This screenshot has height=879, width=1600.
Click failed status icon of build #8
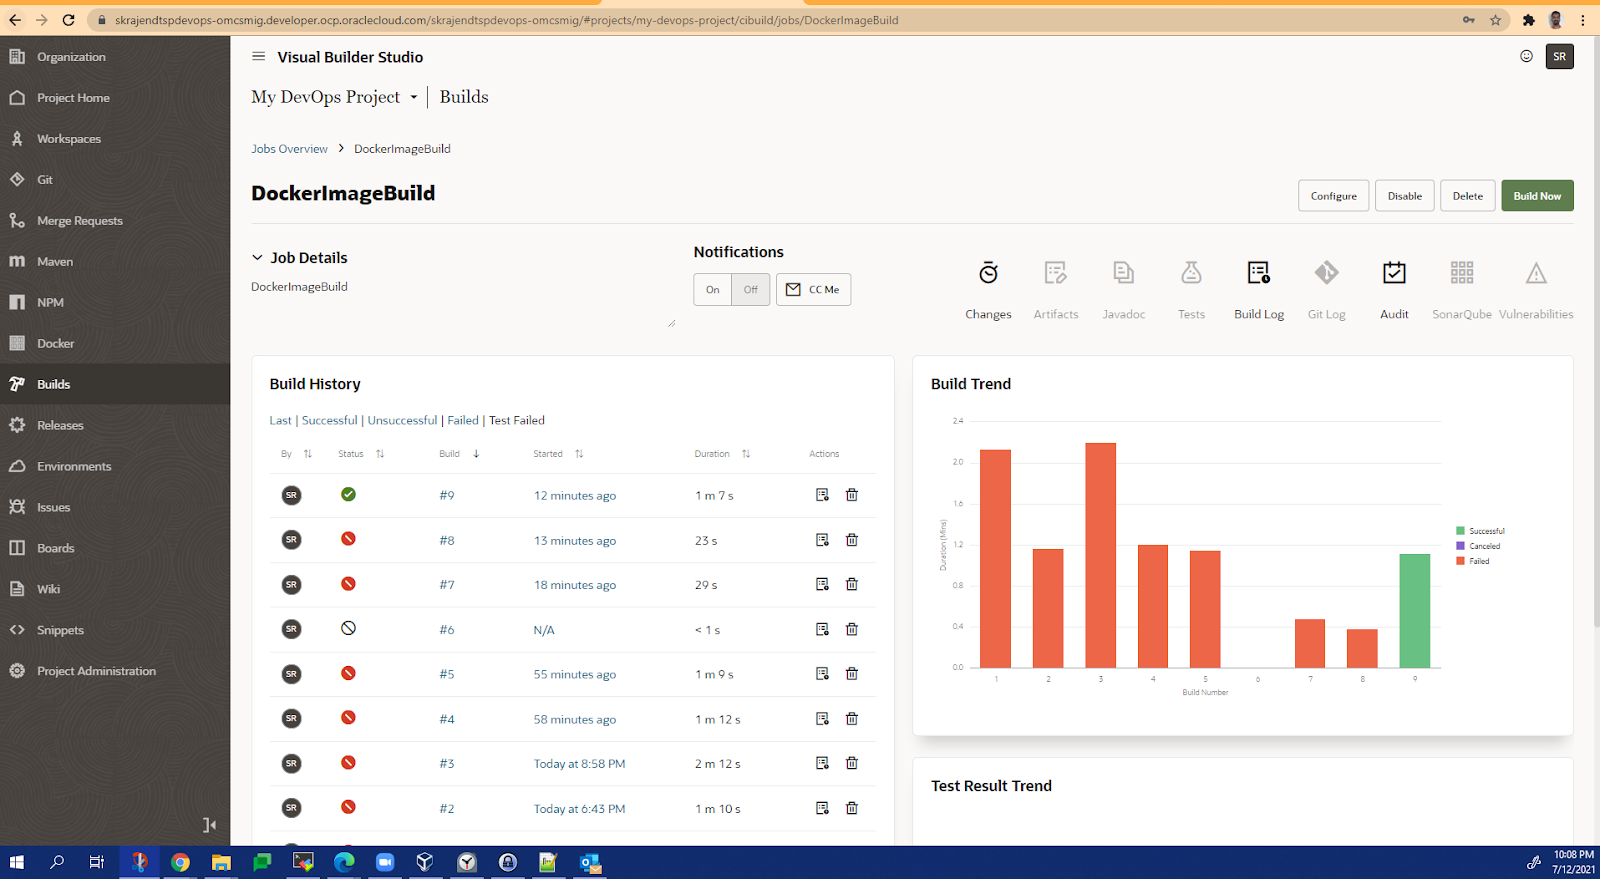tap(348, 539)
